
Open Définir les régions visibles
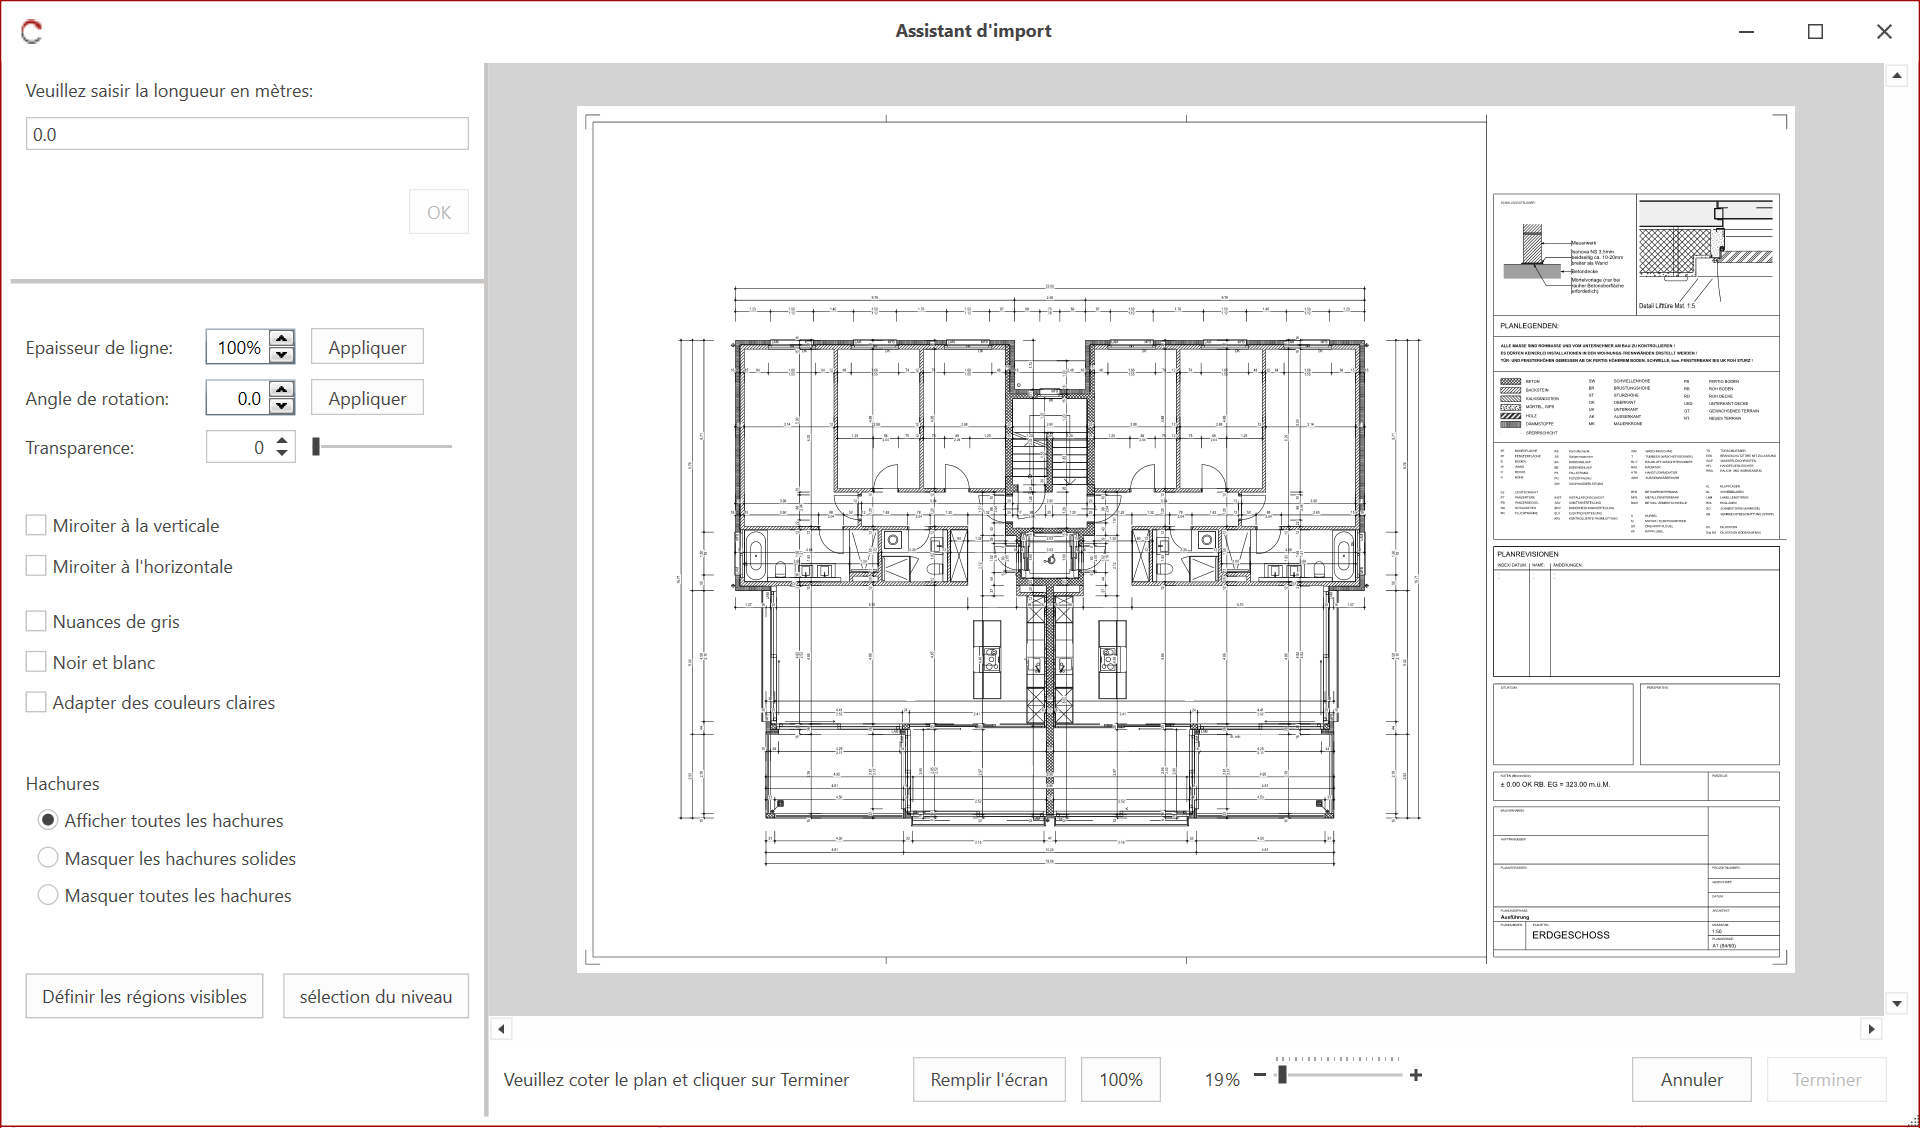pos(144,996)
